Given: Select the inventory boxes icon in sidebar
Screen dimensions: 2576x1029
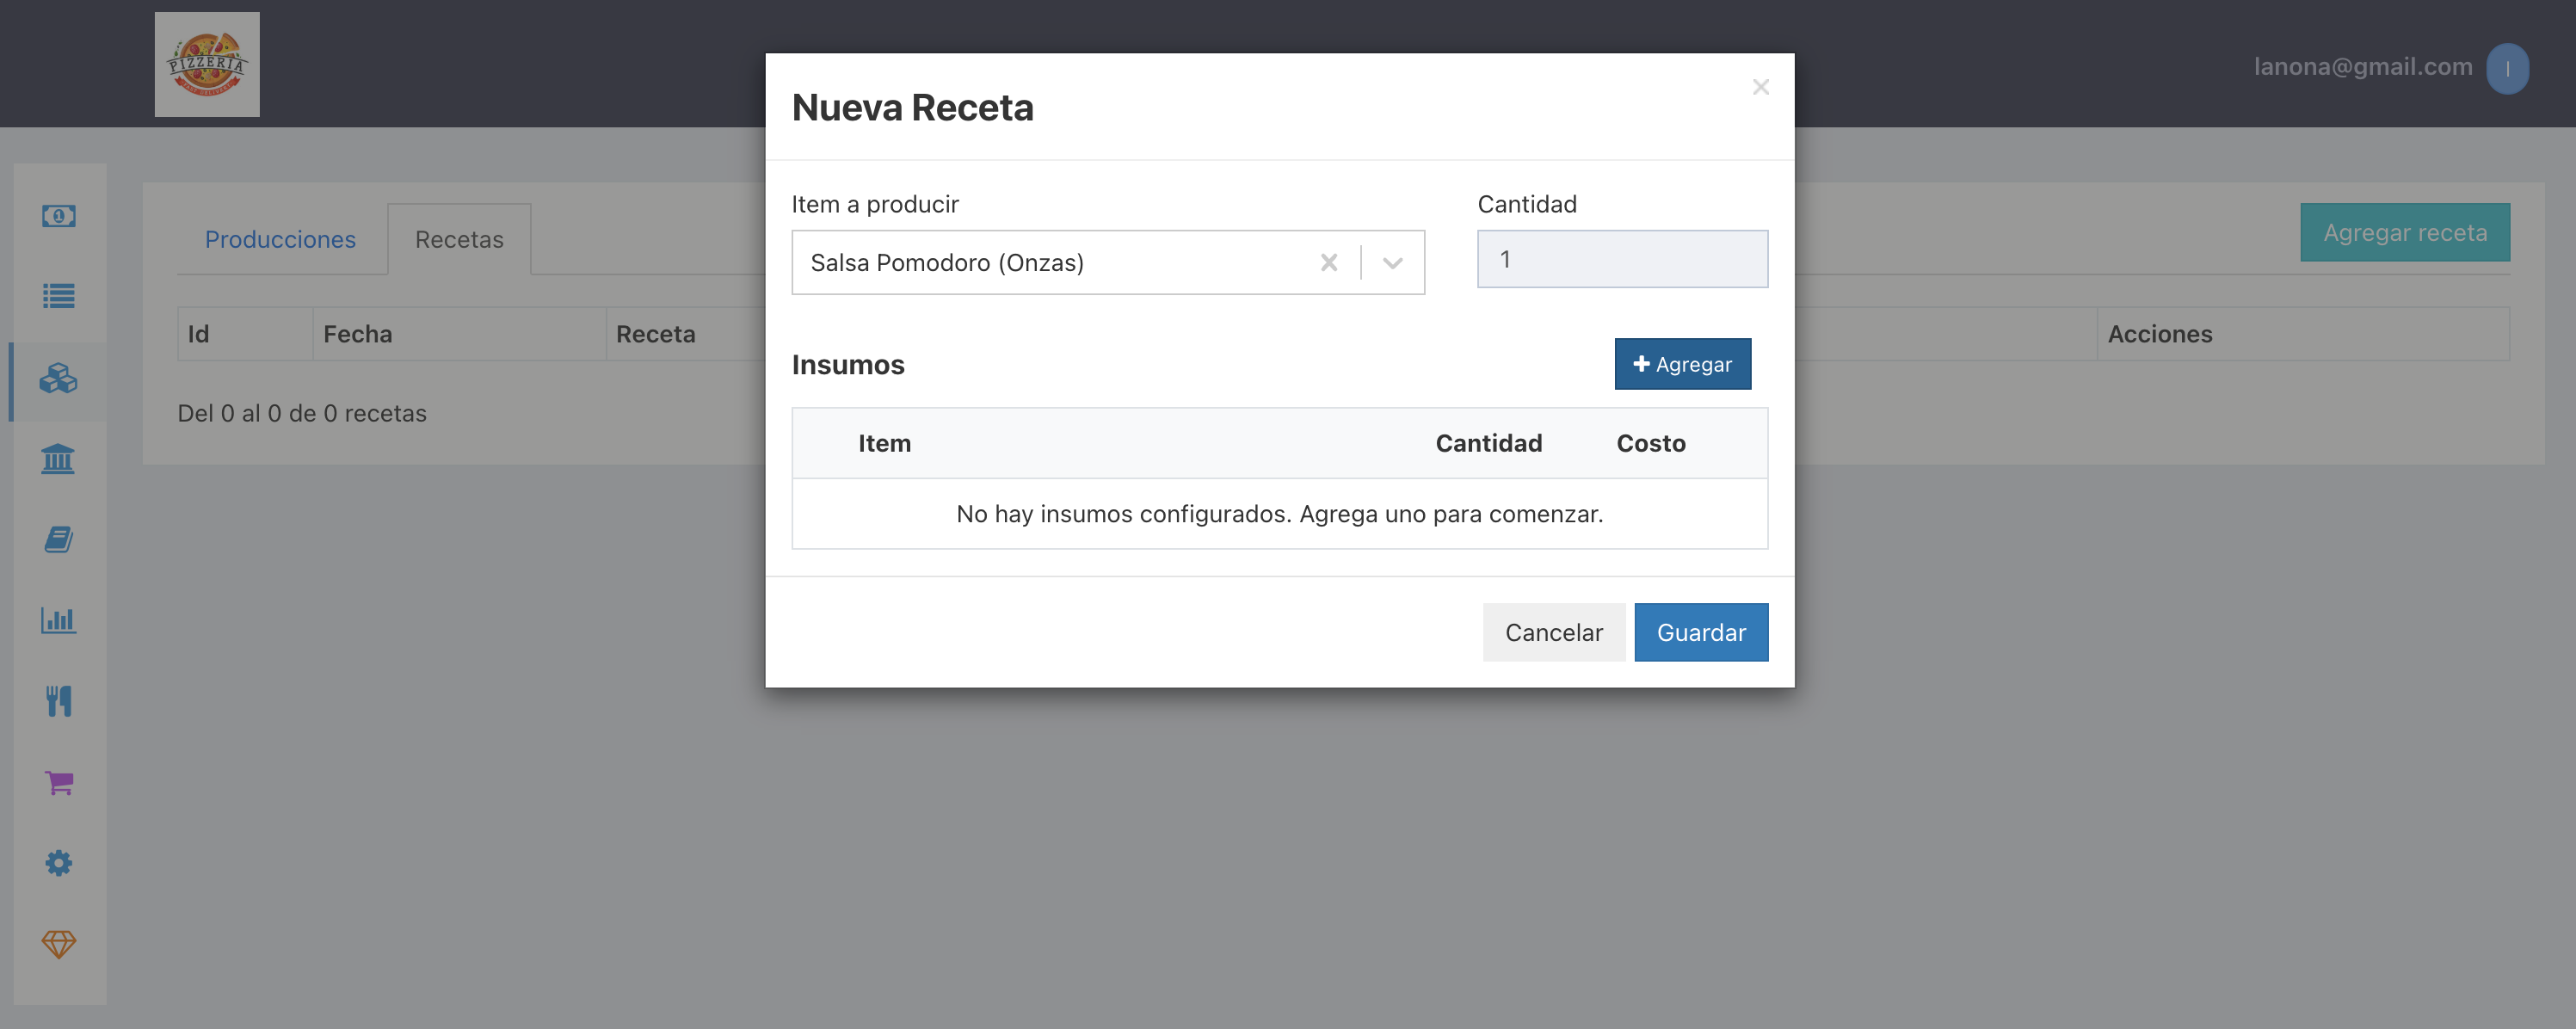Looking at the screenshot, I should 59,378.
